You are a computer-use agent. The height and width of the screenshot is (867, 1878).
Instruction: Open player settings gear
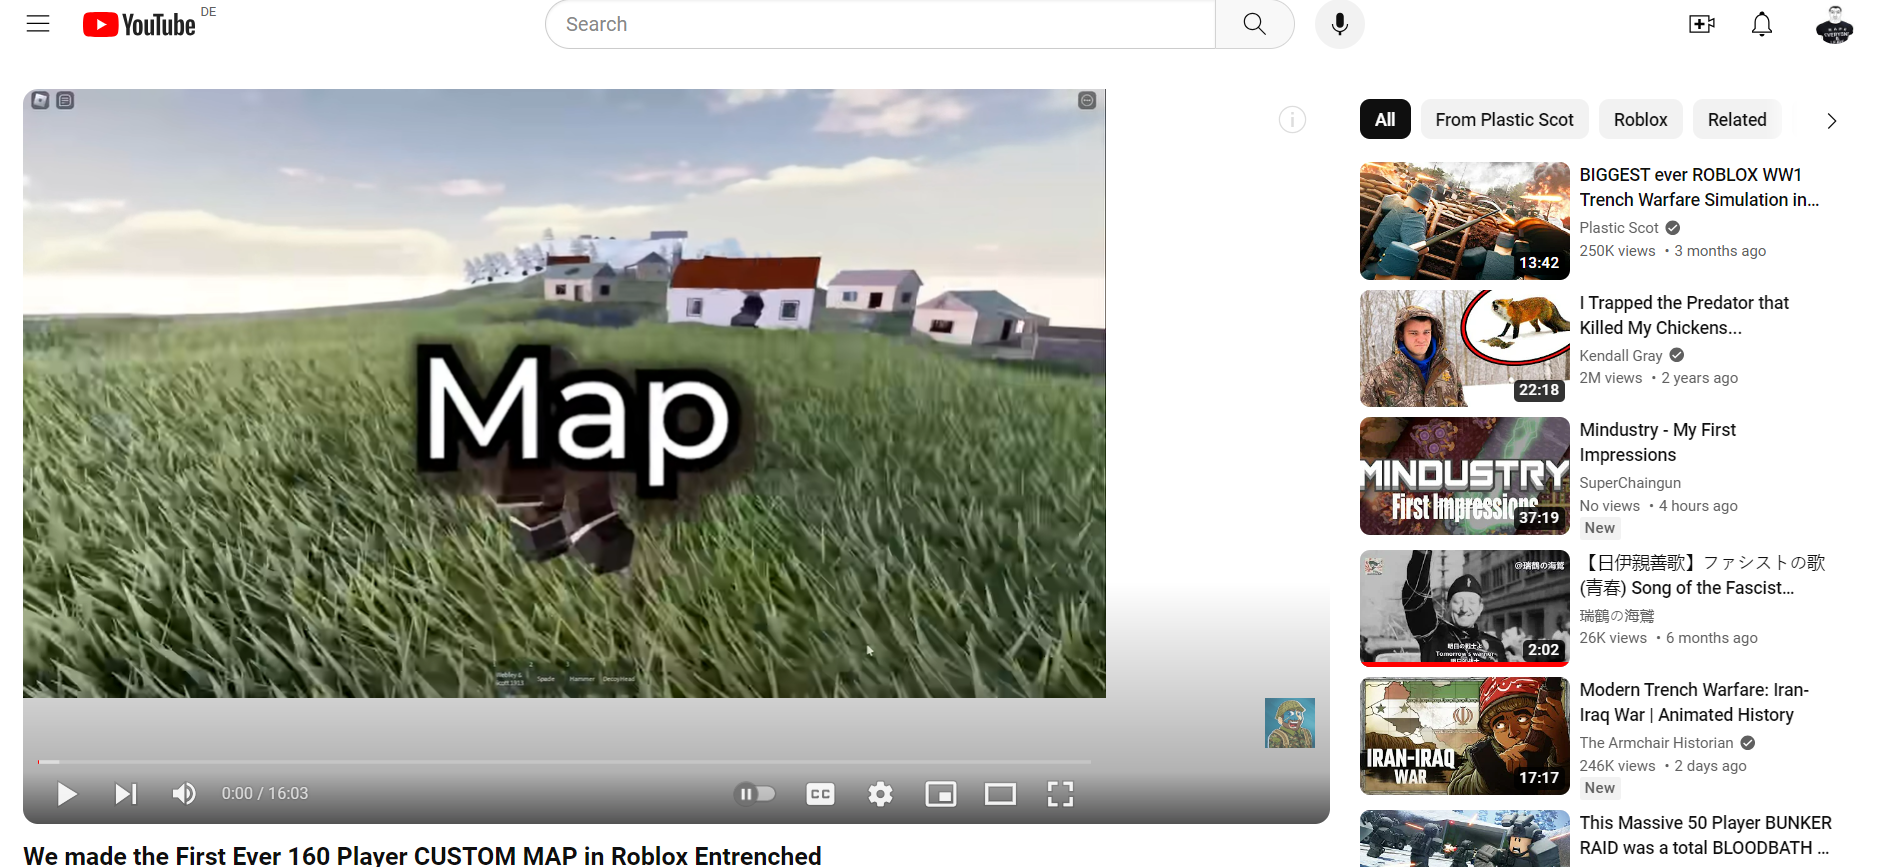coord(880,794)
